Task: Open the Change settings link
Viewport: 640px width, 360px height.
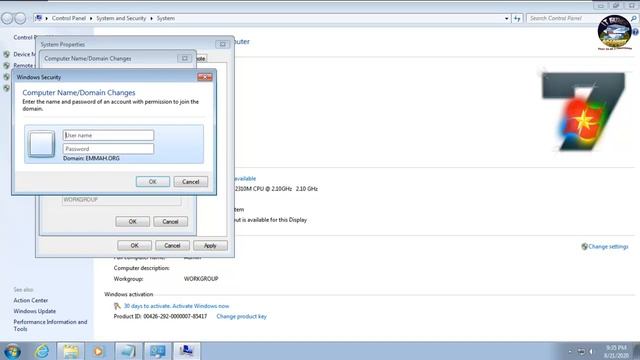Action: 608,247
